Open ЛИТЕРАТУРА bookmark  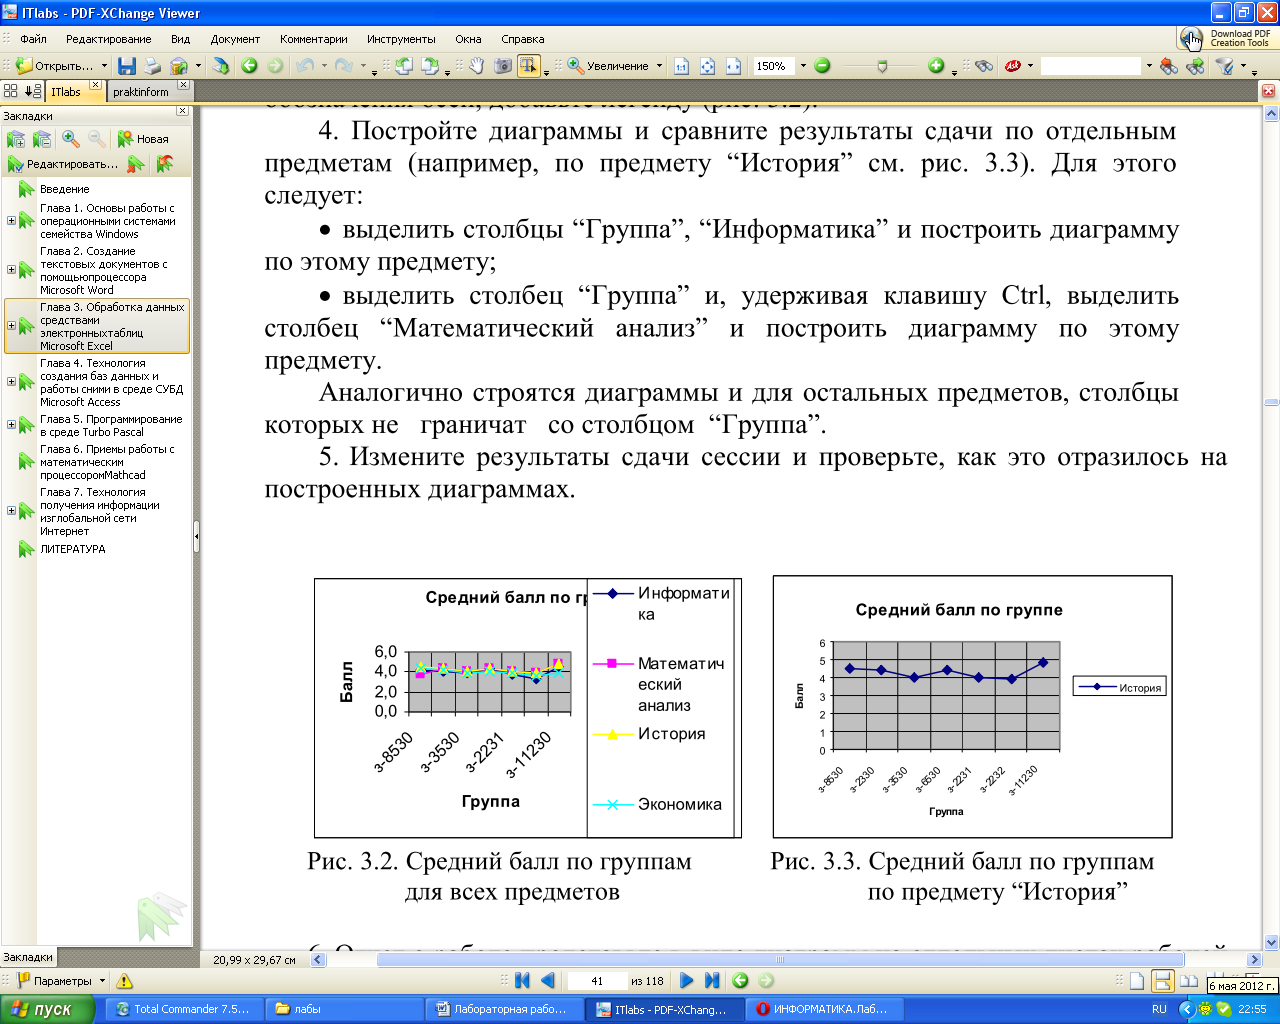coord(72,549)
